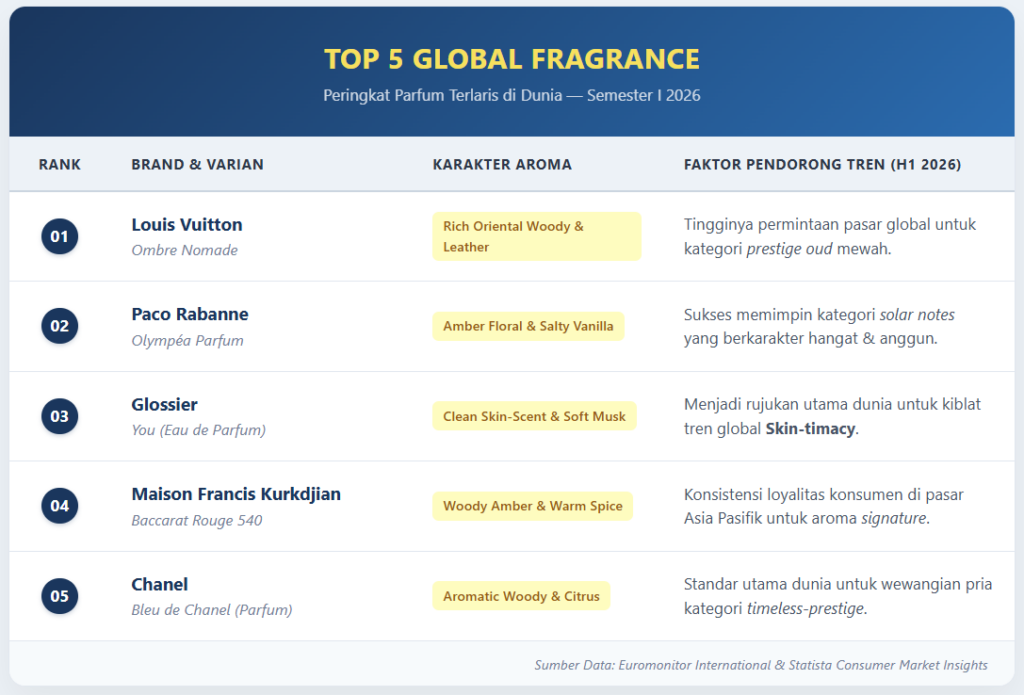Image resolution: width=1024 pixels, height=695 pixels.
Task: Click the rank 03 badge
Action: point(59,416)
